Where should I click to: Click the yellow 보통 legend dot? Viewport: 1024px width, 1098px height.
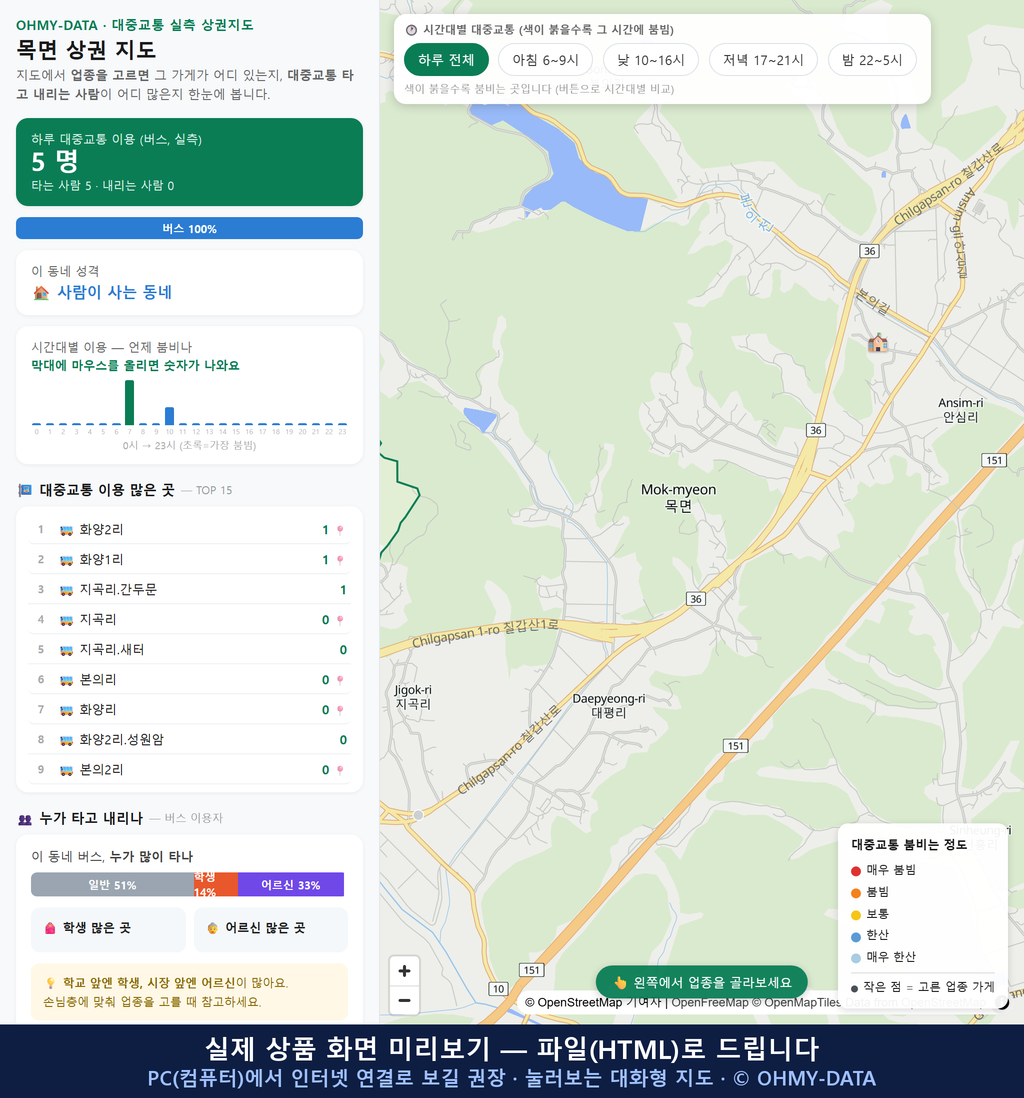(855, 915)
